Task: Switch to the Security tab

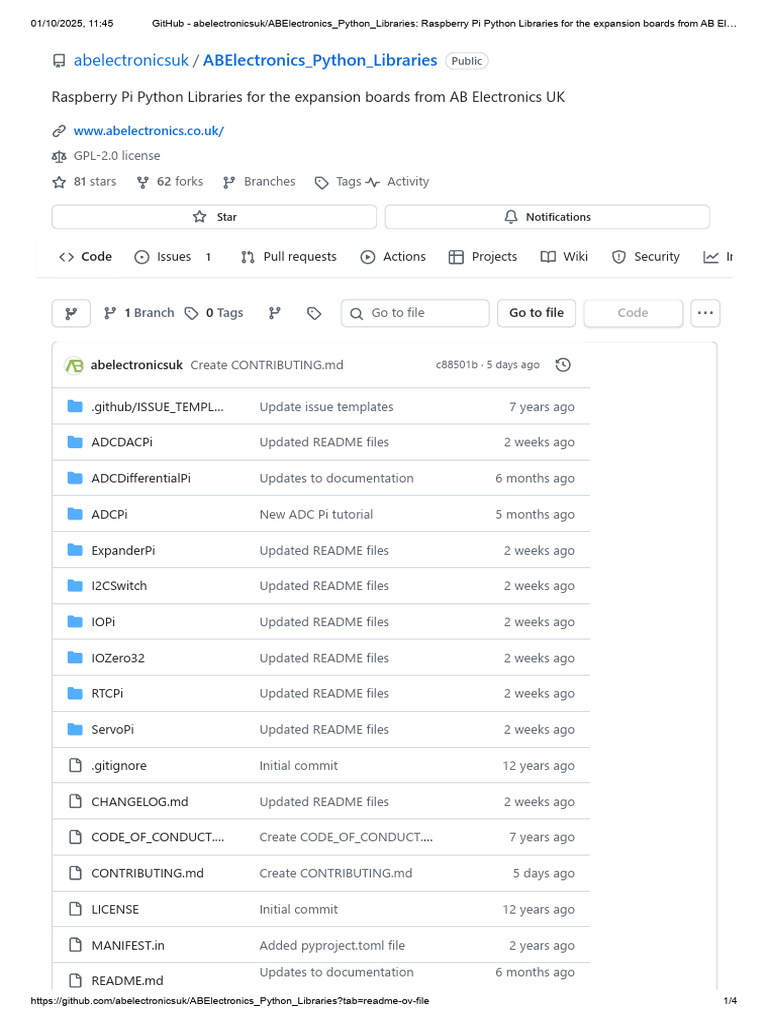Action: pyautogui.click(x=646, y=257)
